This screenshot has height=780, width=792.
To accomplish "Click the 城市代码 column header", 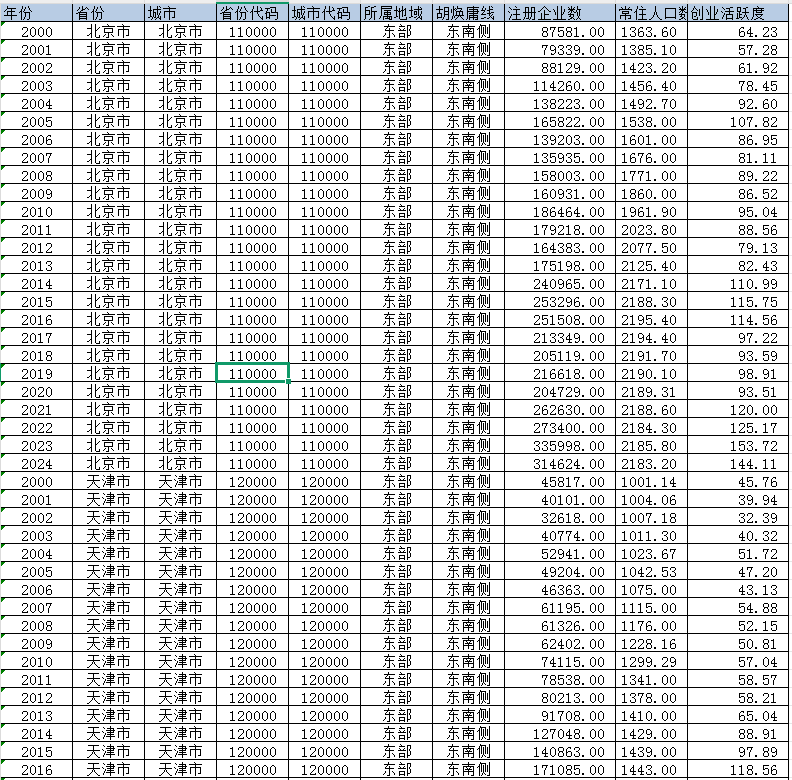I will tap(324, 13).
